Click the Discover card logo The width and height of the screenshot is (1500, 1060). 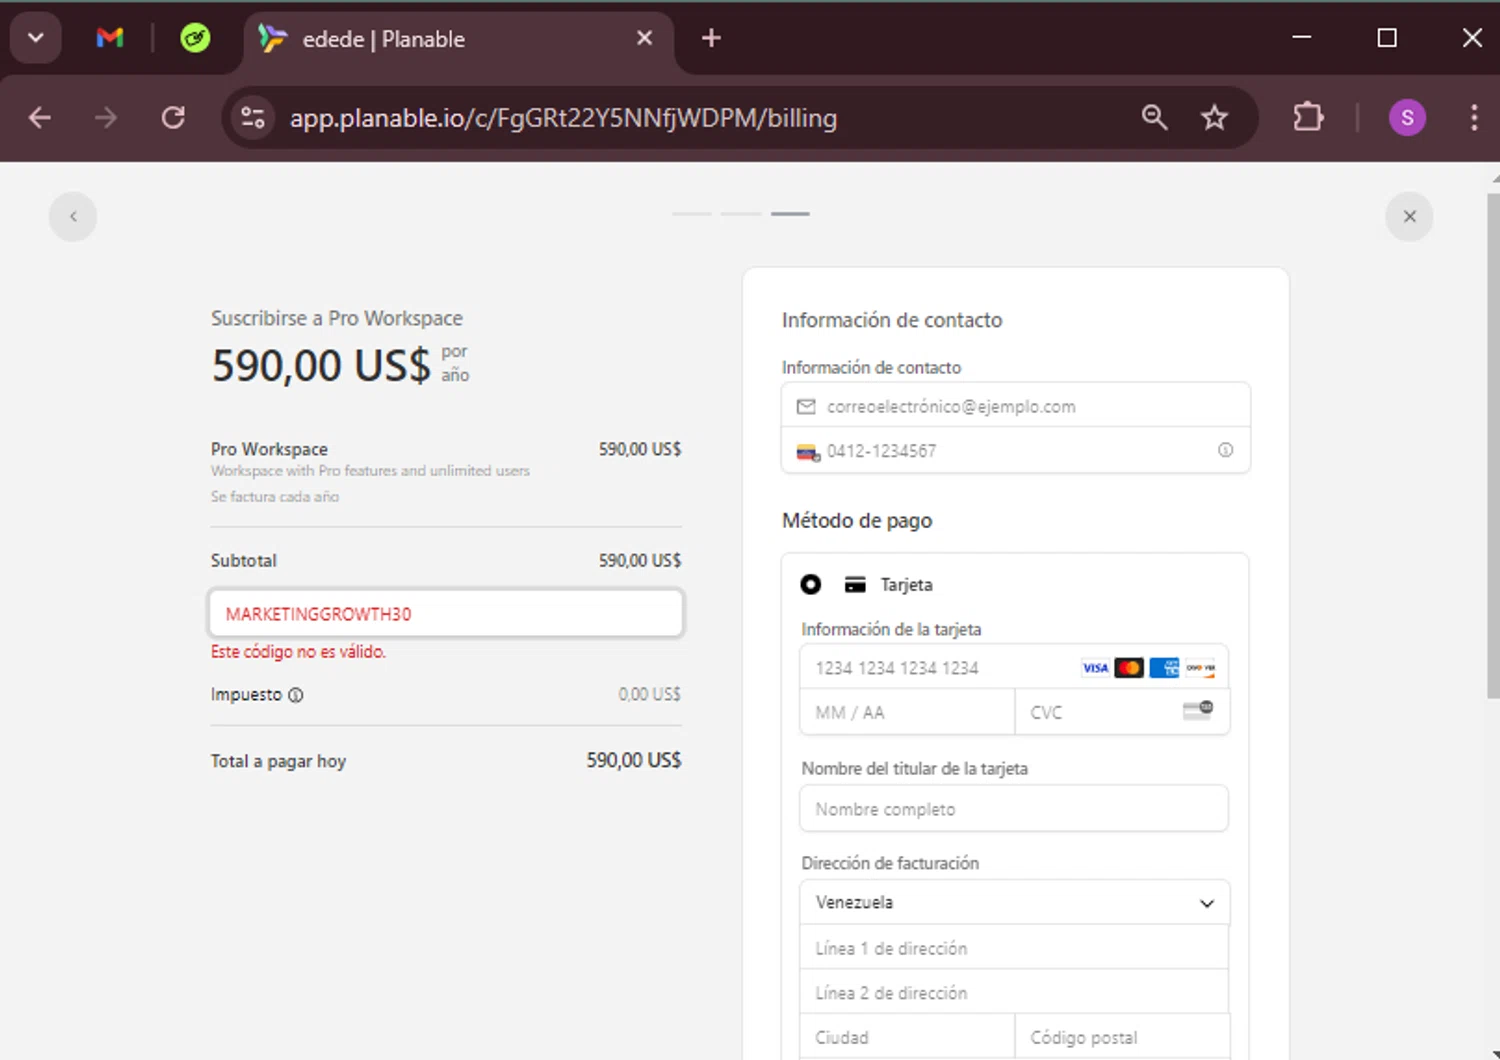coord(1200,668)
